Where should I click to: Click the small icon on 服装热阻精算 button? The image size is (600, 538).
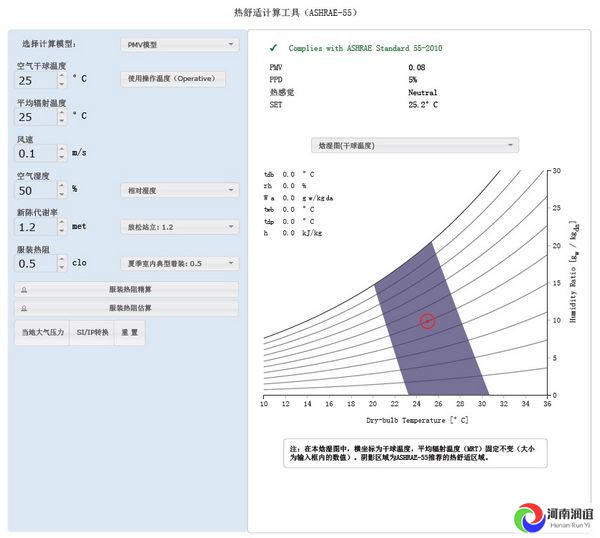point(23,289)
